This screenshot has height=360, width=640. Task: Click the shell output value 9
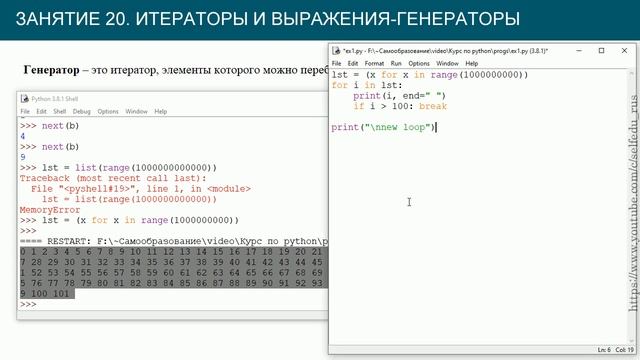tap(22, 158)
